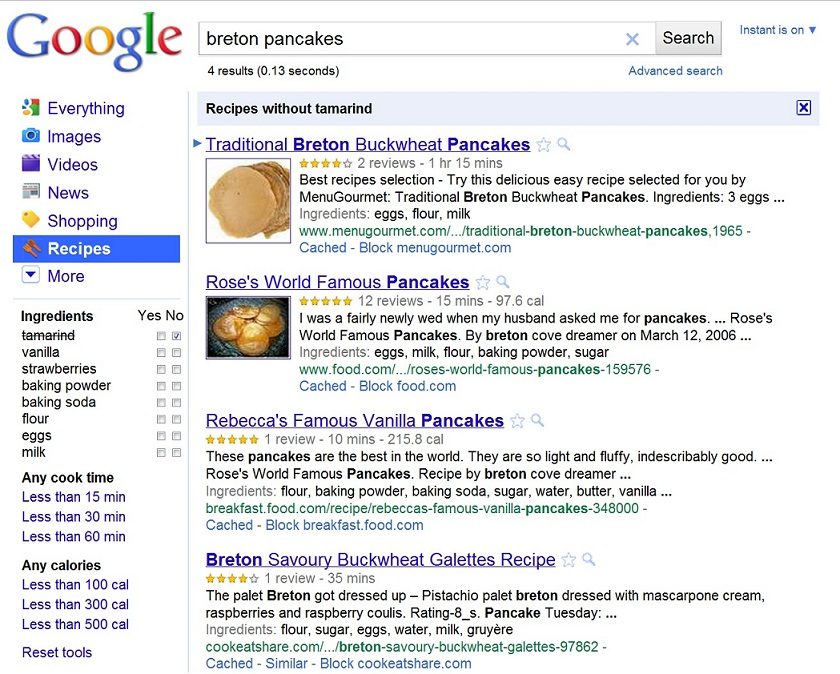The image size is (840, 674).
Task: Select the News category in sidebar
Action: (x=67, y=193)
